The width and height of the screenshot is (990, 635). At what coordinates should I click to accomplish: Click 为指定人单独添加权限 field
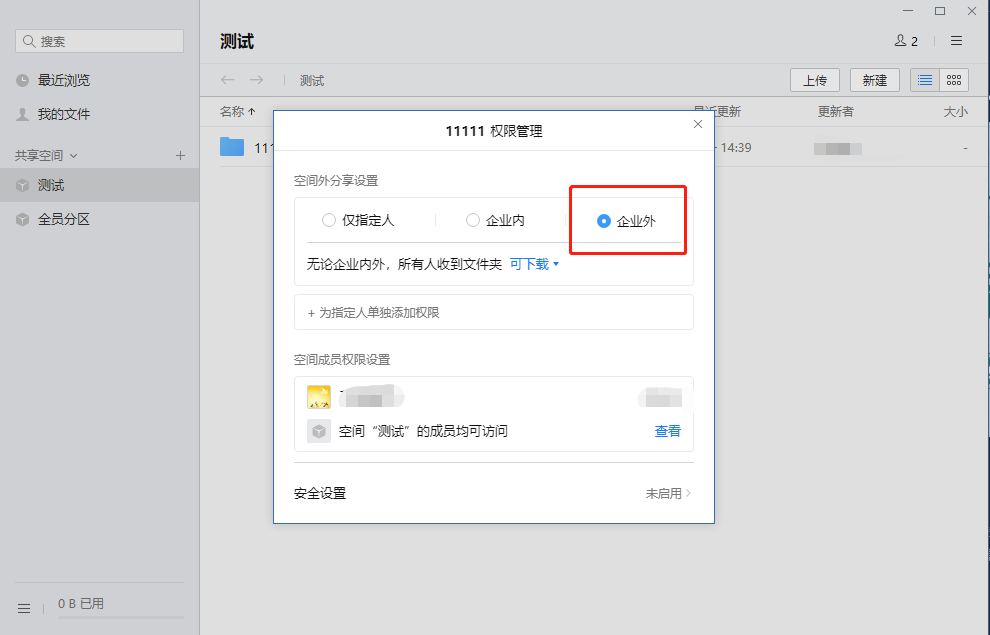pyautogui.click(x=494, y=312)
